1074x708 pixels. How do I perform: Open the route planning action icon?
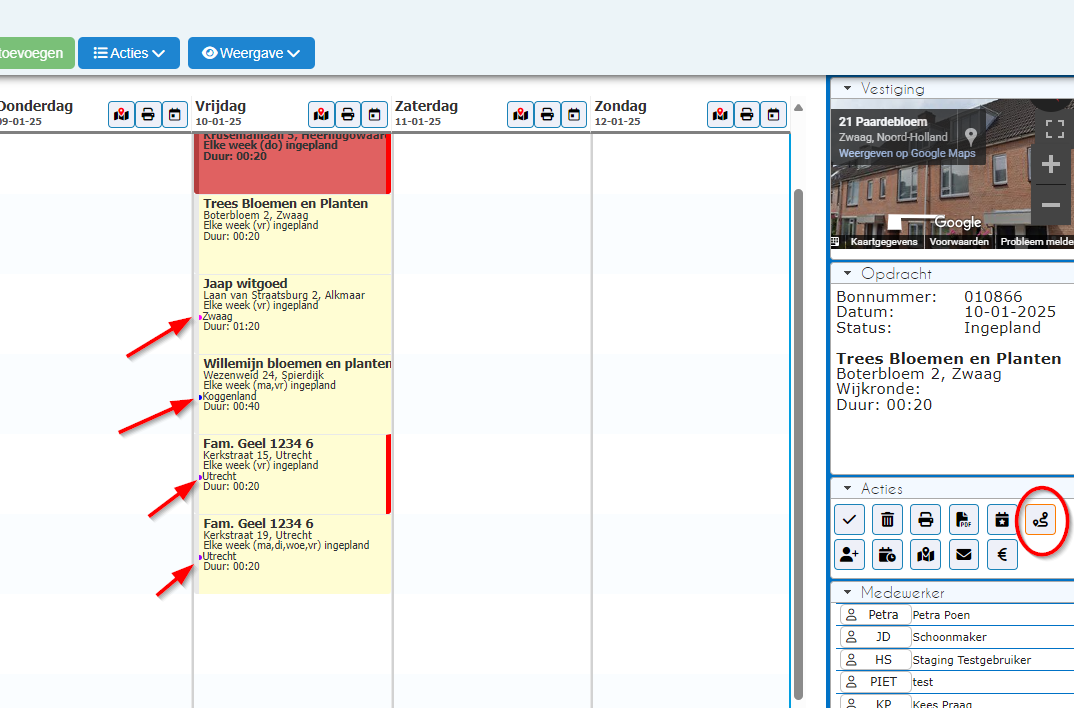1040,520
